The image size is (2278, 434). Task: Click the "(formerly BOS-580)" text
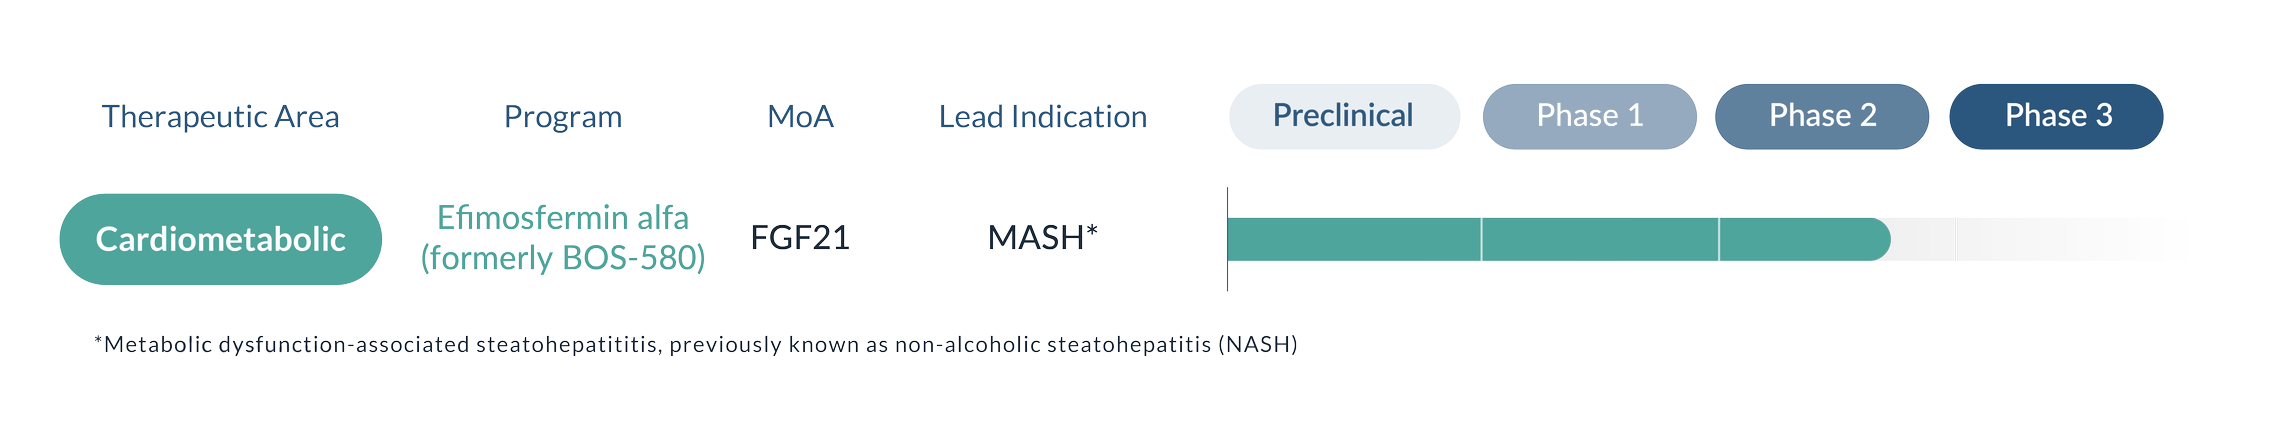563,258
